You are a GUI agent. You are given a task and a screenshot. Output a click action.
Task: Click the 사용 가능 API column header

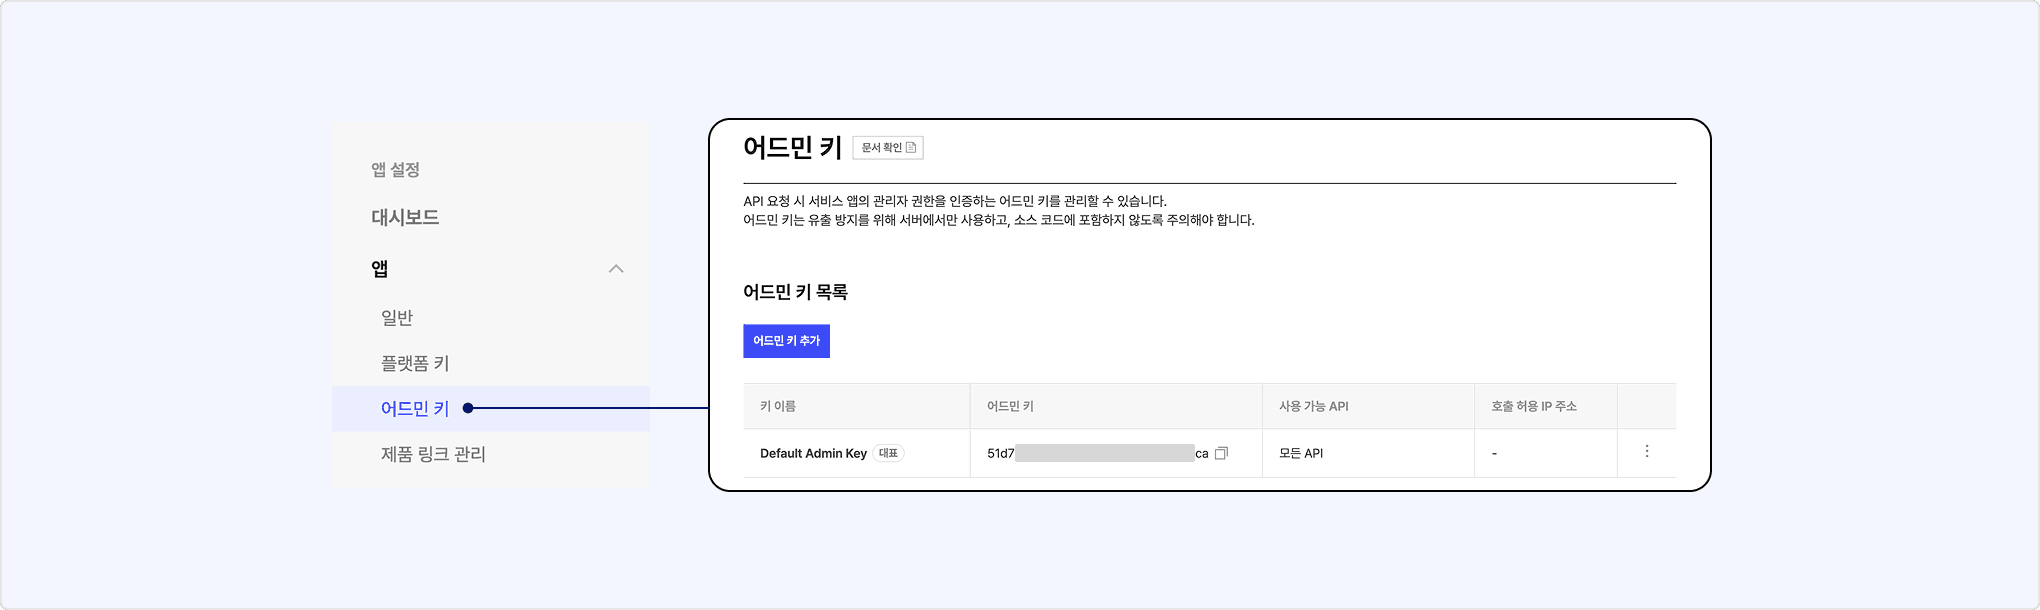pos(1313,406)
